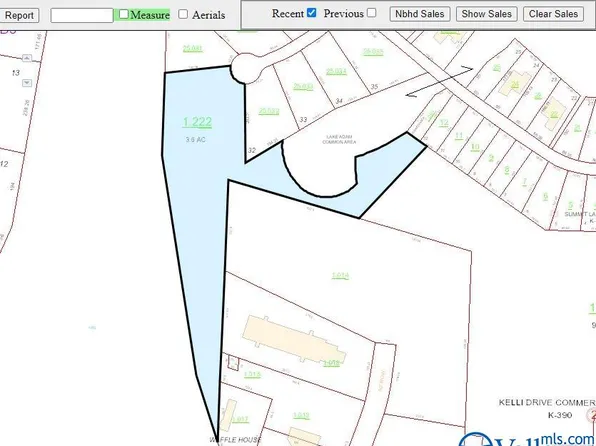Image resolution: width=596 pixels, height=446 pixels.
Task: Open parcel link 25.034
Action: pos(336,71)
